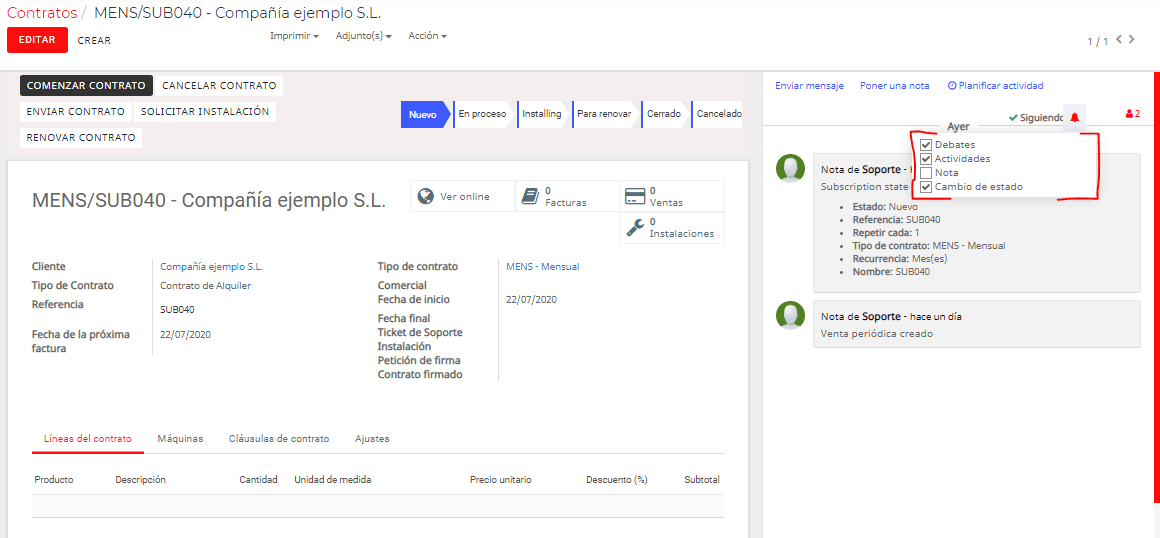Click the Producto column header
Screen dimensions: 1160x538
(54, 480)
